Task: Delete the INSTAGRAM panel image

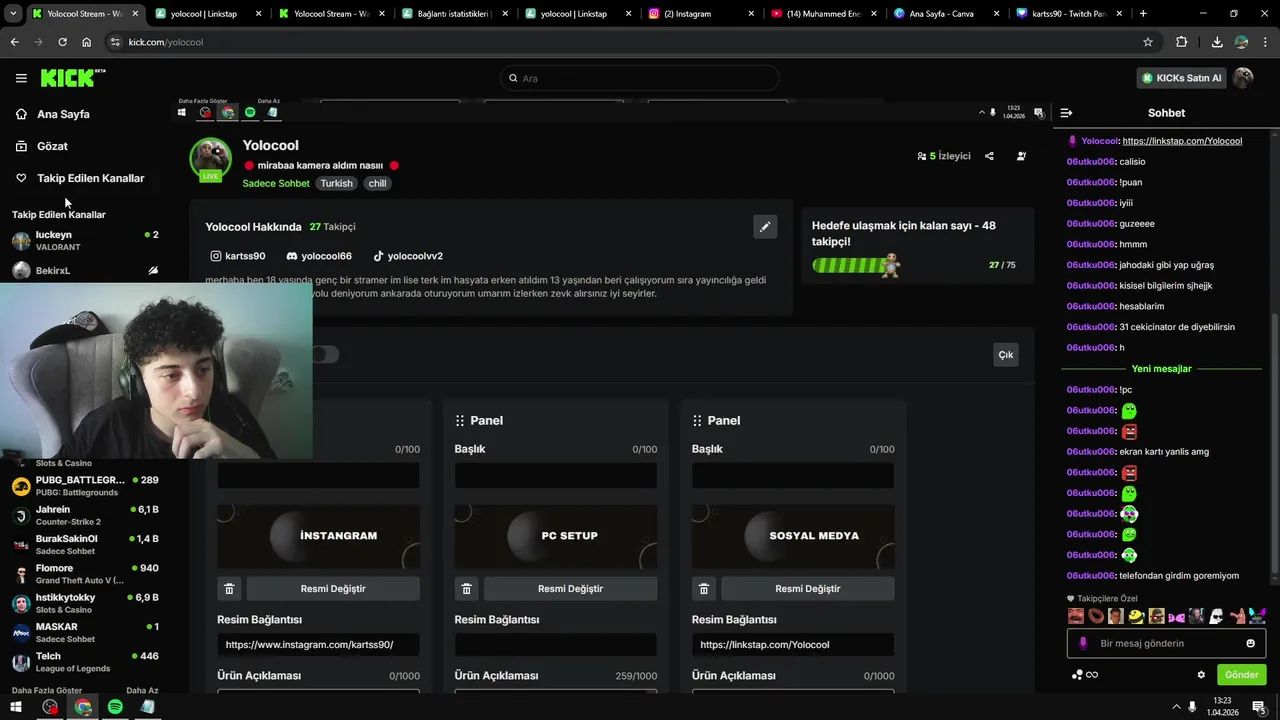Action: pos(229,589)
